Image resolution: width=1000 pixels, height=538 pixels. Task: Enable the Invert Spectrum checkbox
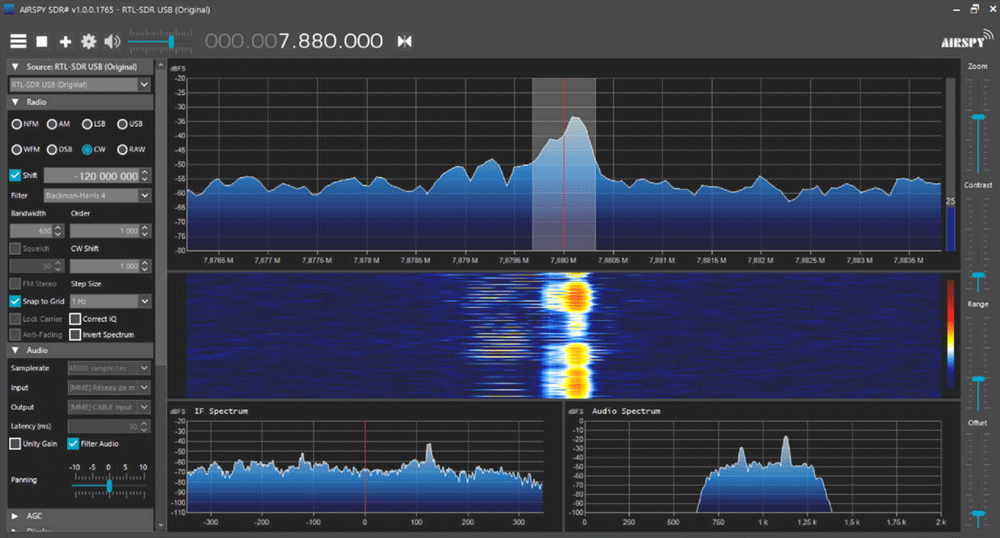coord(75,335)
